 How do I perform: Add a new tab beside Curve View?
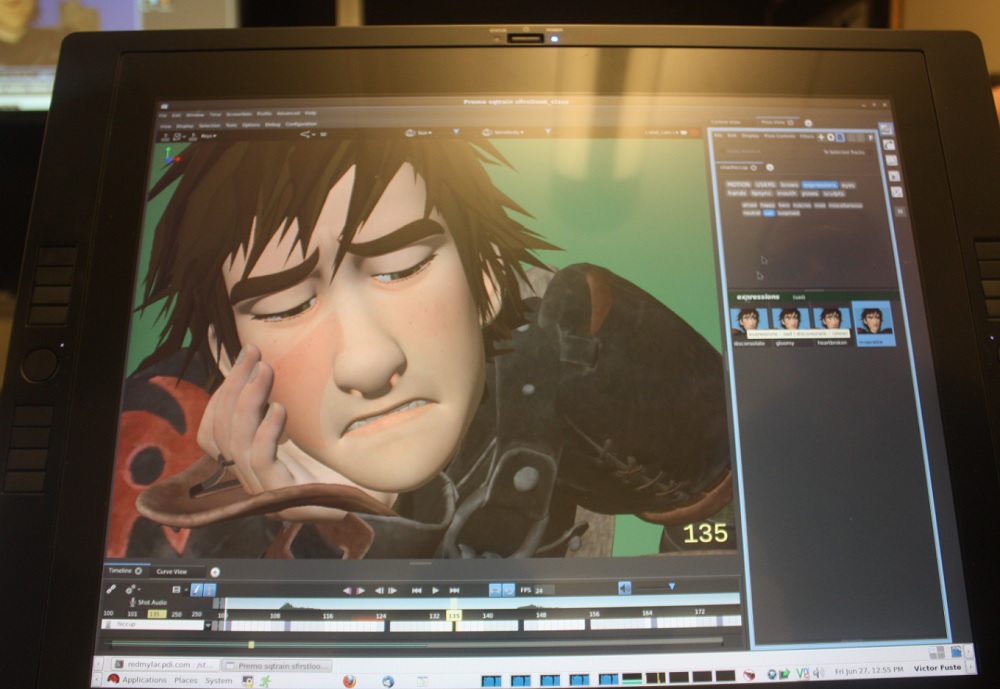coord(215,572)
